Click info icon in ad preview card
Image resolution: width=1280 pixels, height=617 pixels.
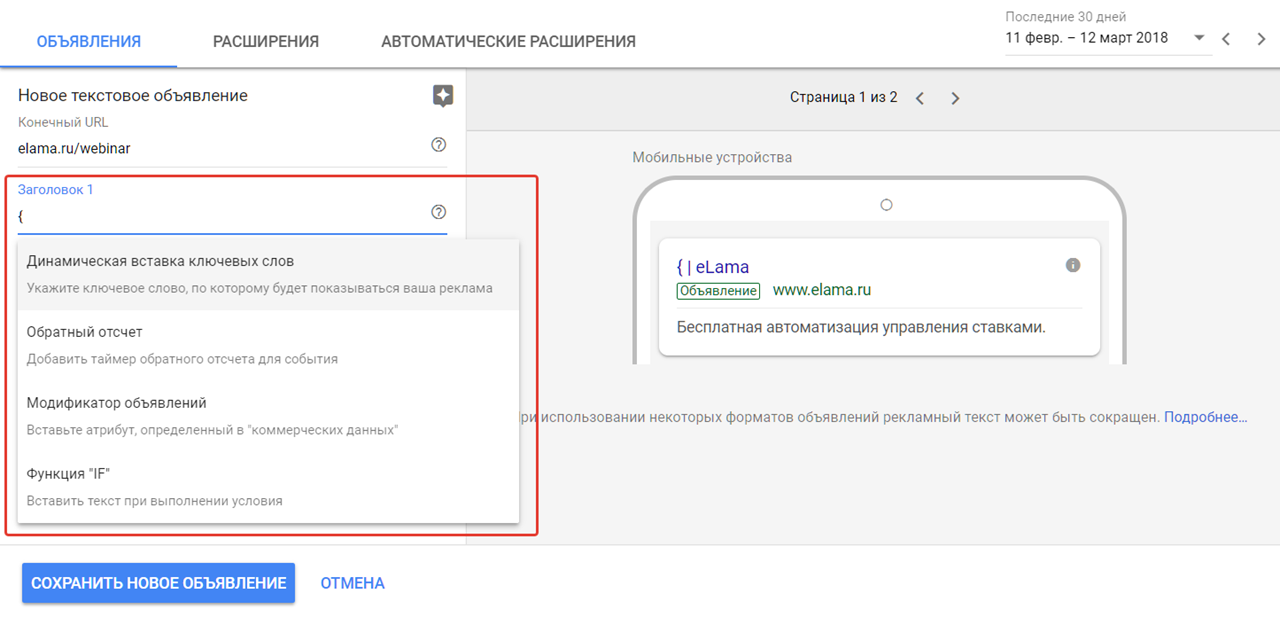point(1073,265)
